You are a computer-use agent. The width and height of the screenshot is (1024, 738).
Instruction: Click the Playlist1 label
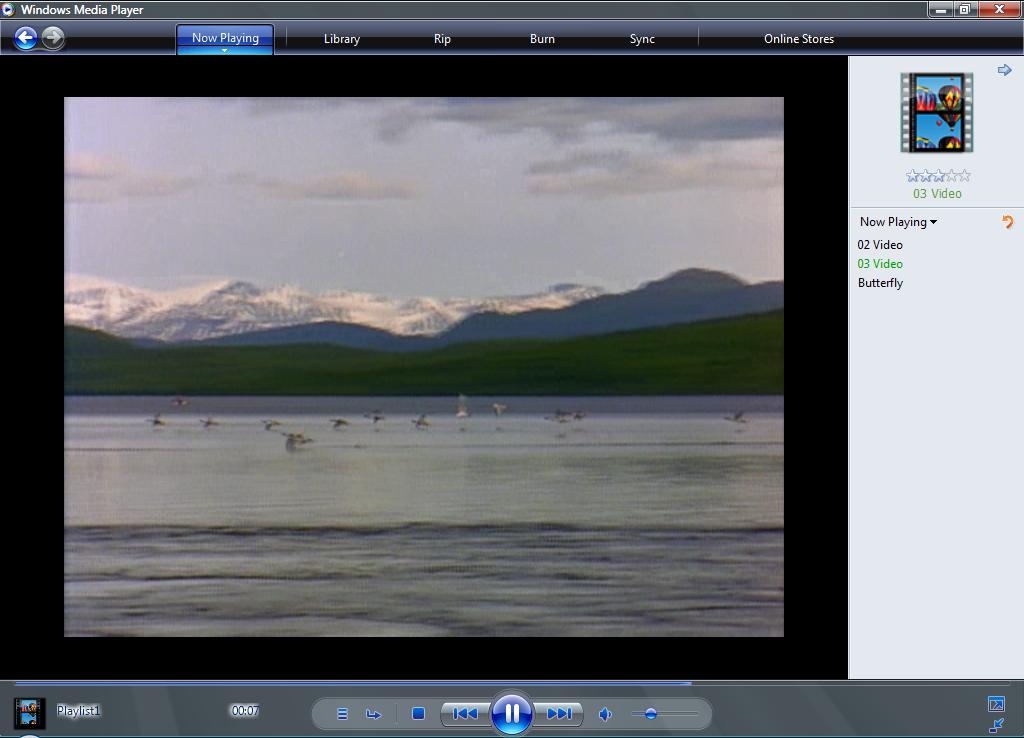pos(78,711)
